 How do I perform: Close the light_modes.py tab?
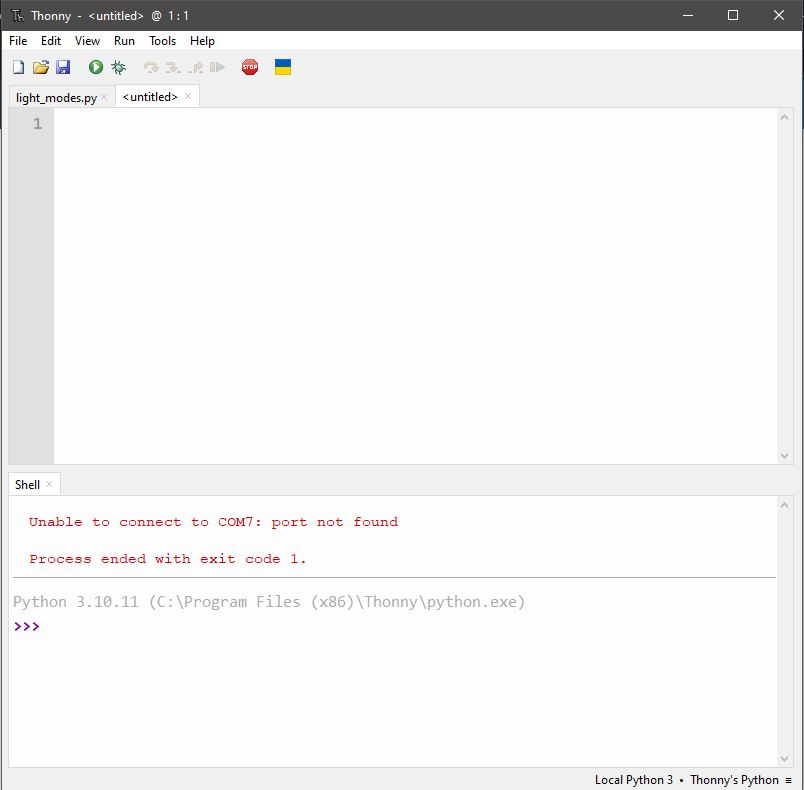tap(105, 97)
